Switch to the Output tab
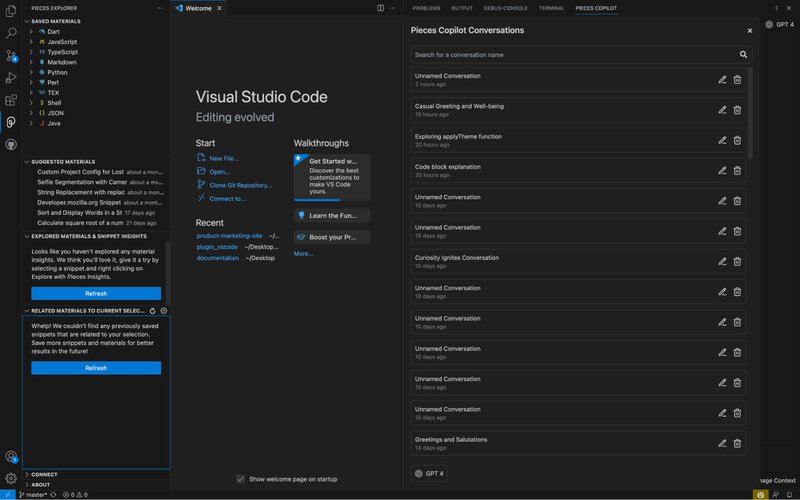 point(462,8)
